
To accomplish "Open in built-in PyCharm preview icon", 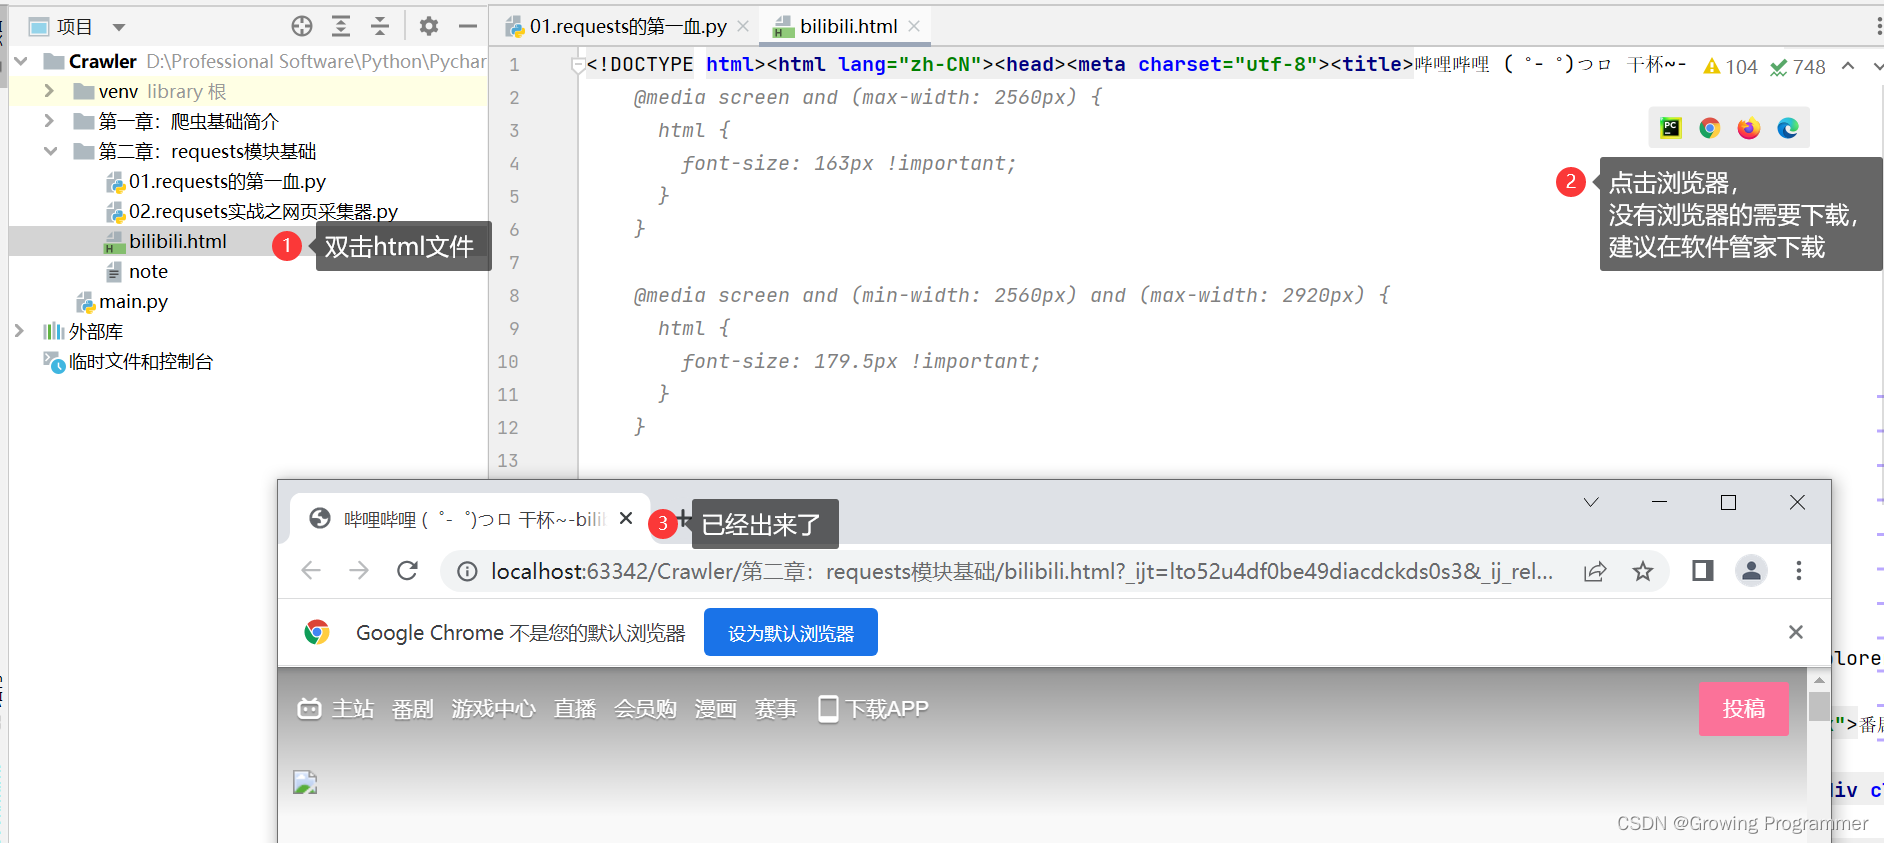I will coord(1670,128).
